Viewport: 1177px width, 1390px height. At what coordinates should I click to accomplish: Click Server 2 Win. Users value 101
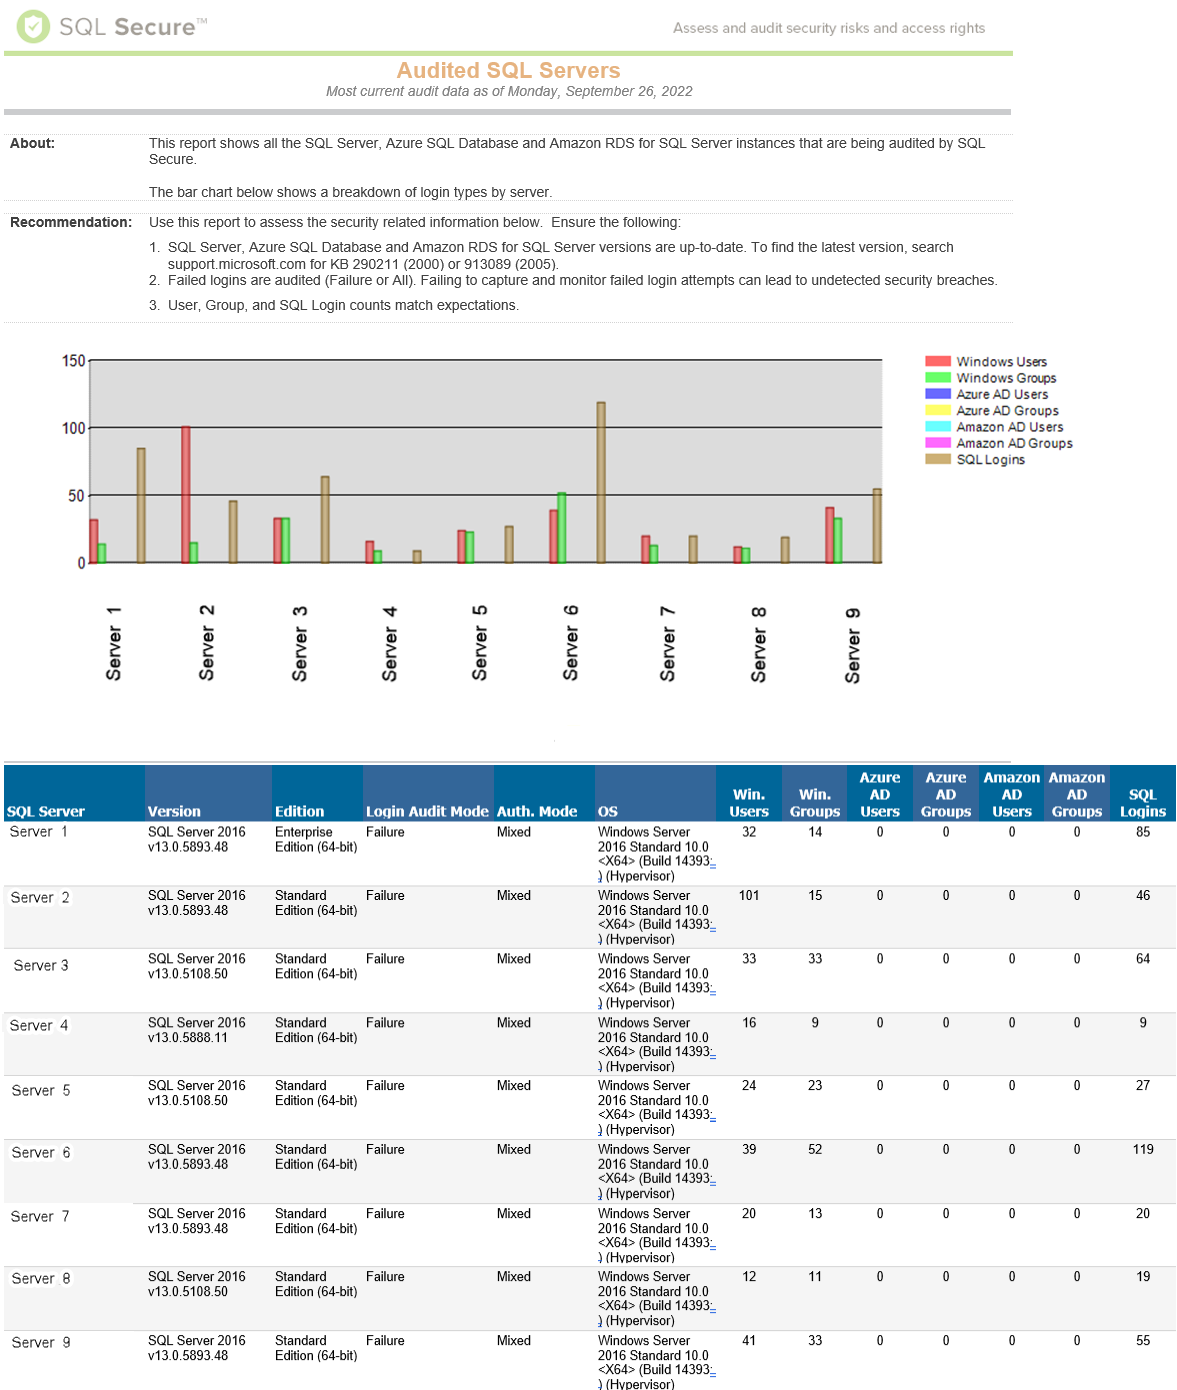(x=749, y=896)
